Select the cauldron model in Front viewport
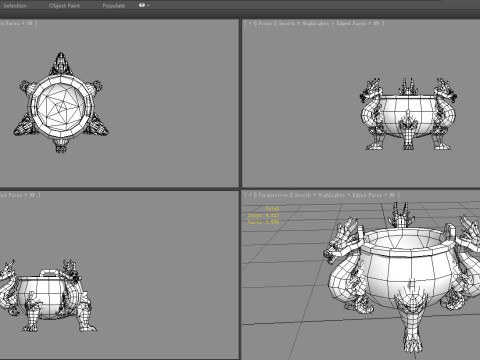The image size is (480, 360). [x=408, y=114]
